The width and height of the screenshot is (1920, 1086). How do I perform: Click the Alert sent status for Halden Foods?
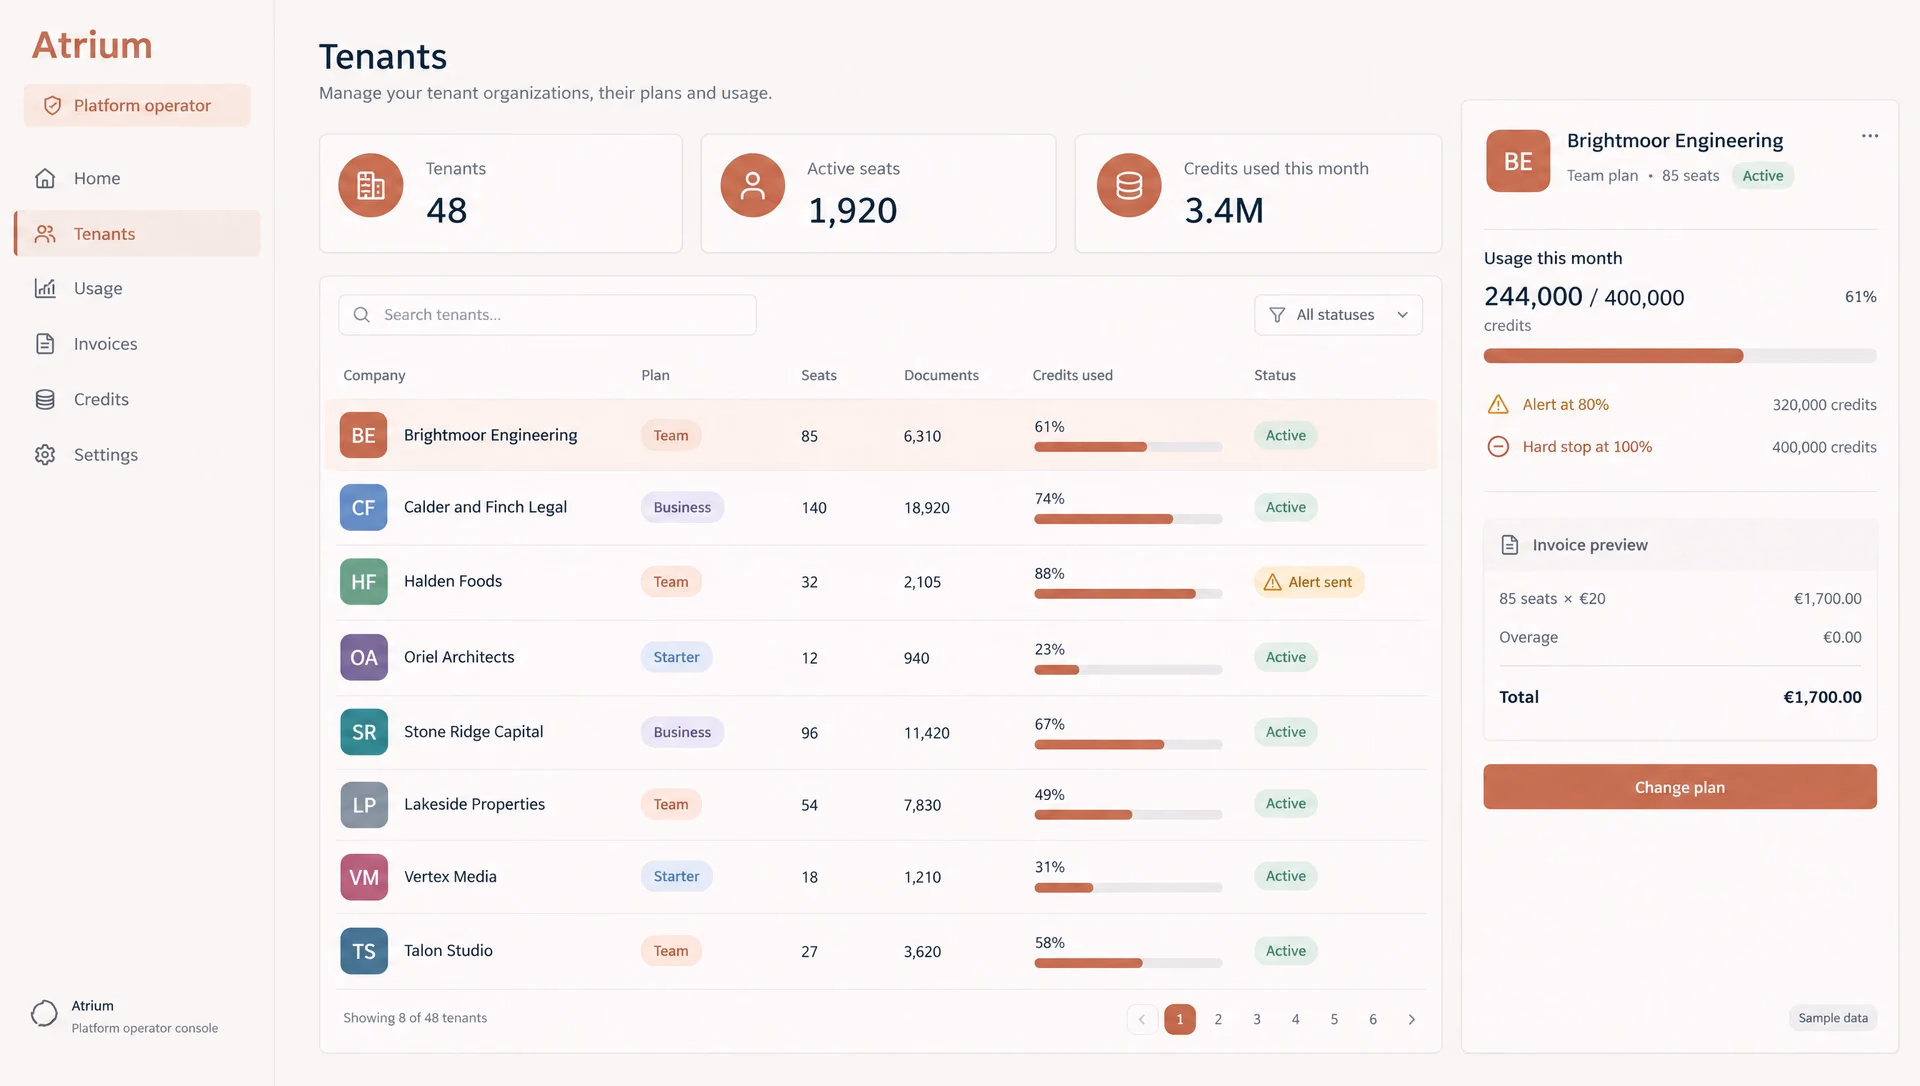pos(1309,582)
